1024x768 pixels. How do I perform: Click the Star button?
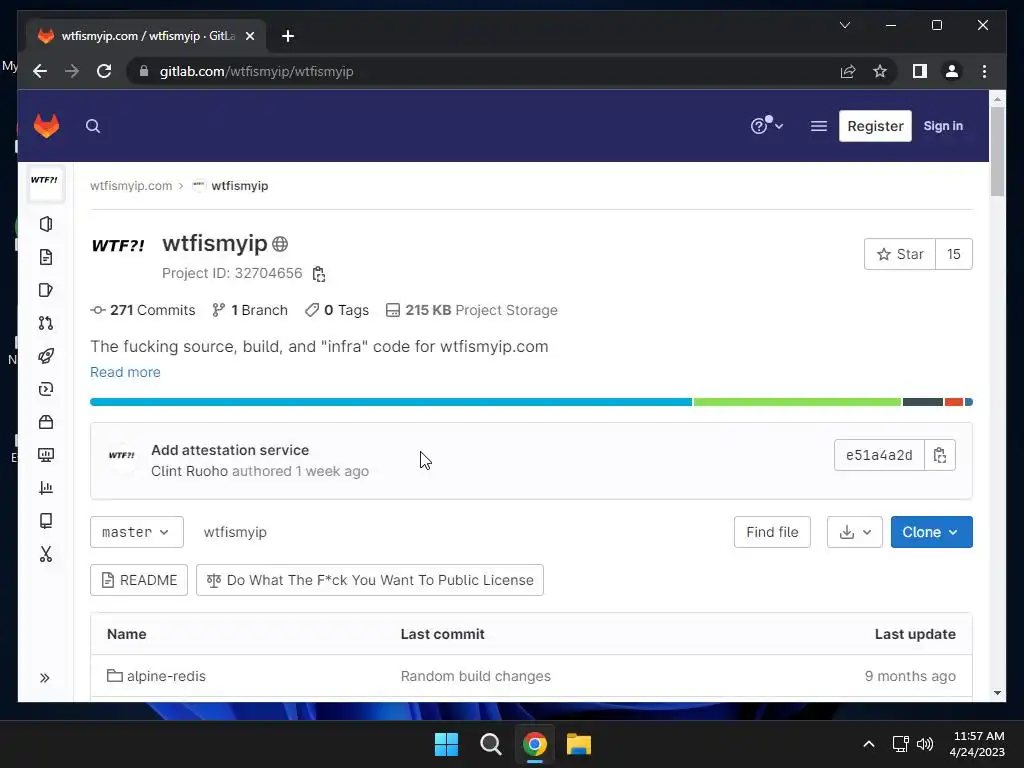click(x=900, y=254)
